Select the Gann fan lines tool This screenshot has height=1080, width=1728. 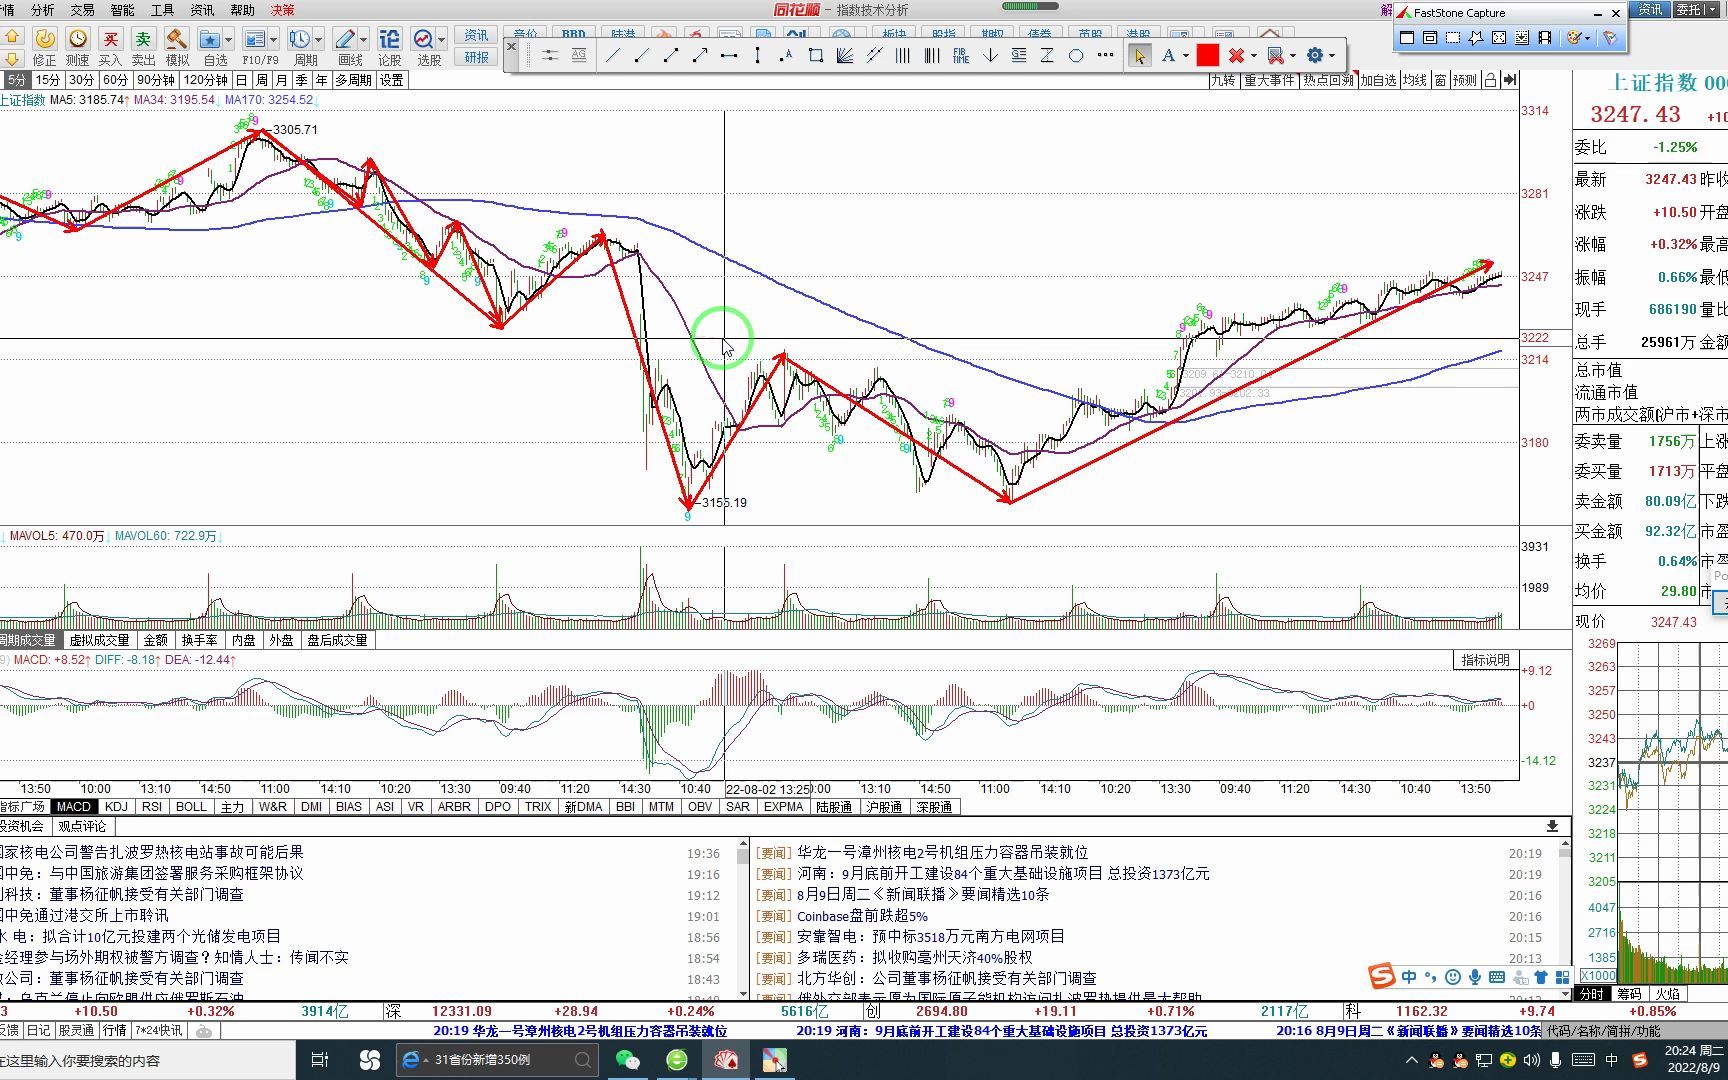click(x=845, y=56)
